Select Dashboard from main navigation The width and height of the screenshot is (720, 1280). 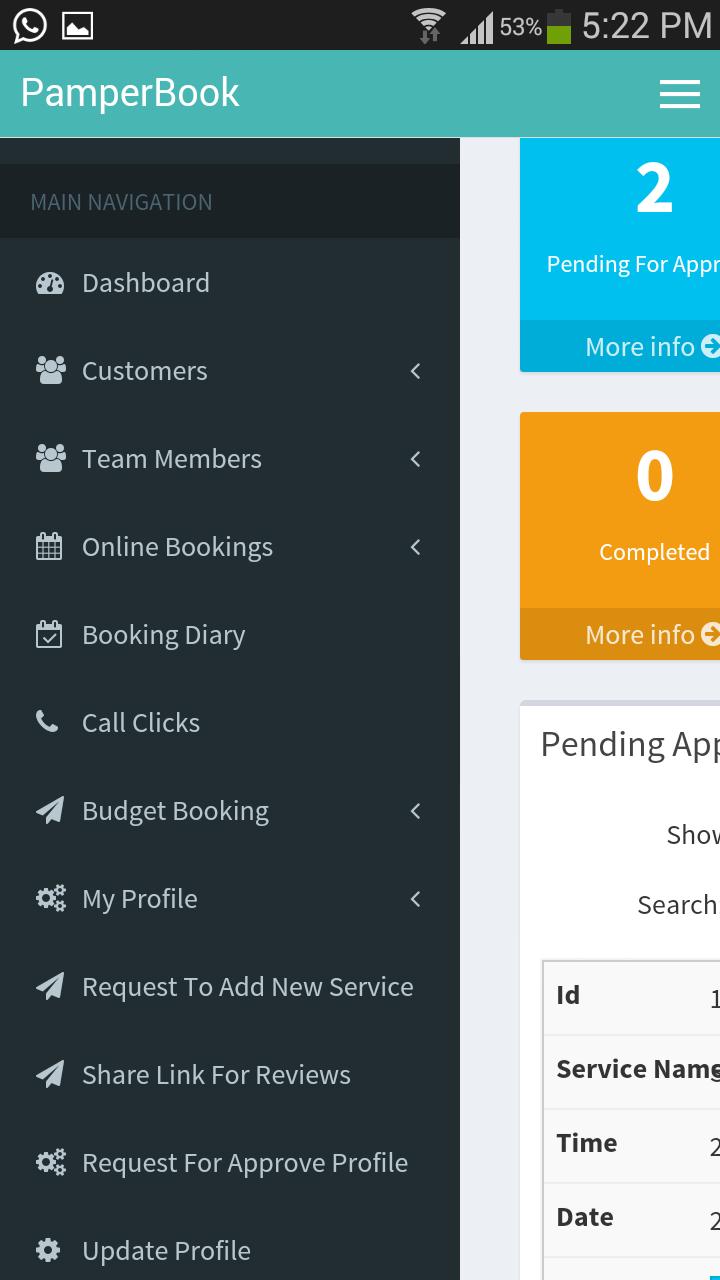click(x=145, y=283)
